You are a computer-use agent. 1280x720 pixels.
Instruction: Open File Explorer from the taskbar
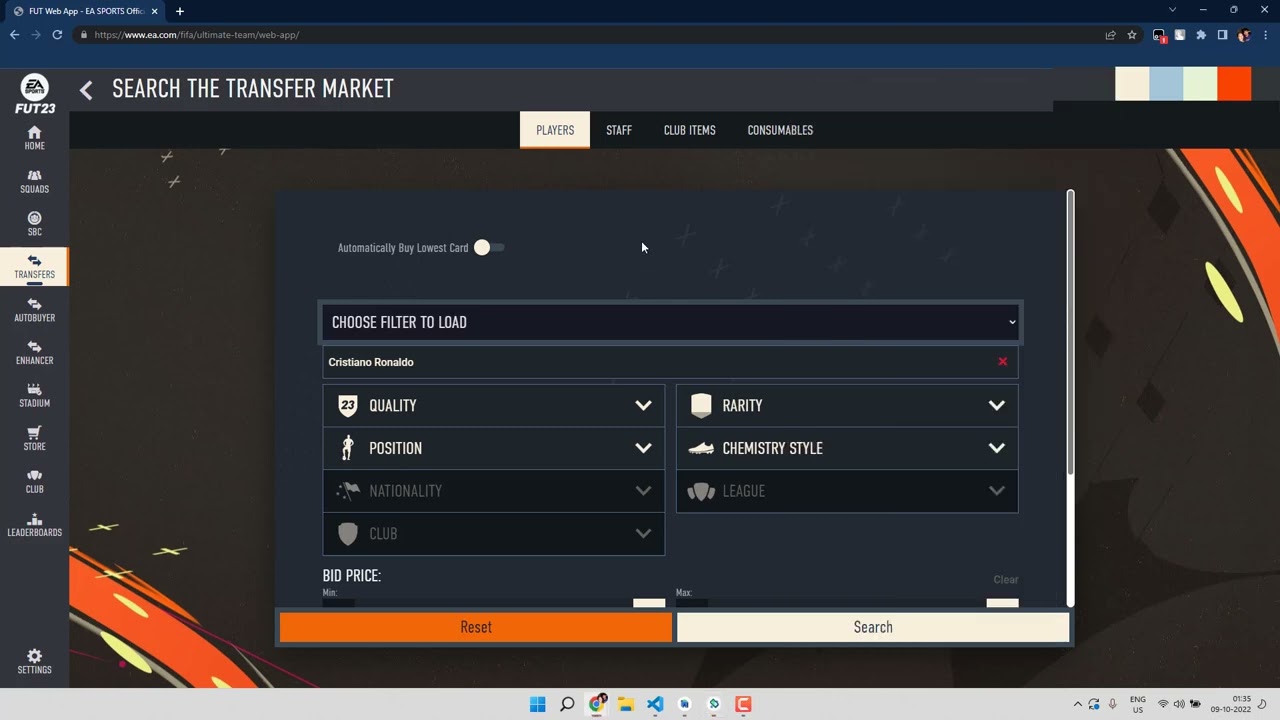625,704
